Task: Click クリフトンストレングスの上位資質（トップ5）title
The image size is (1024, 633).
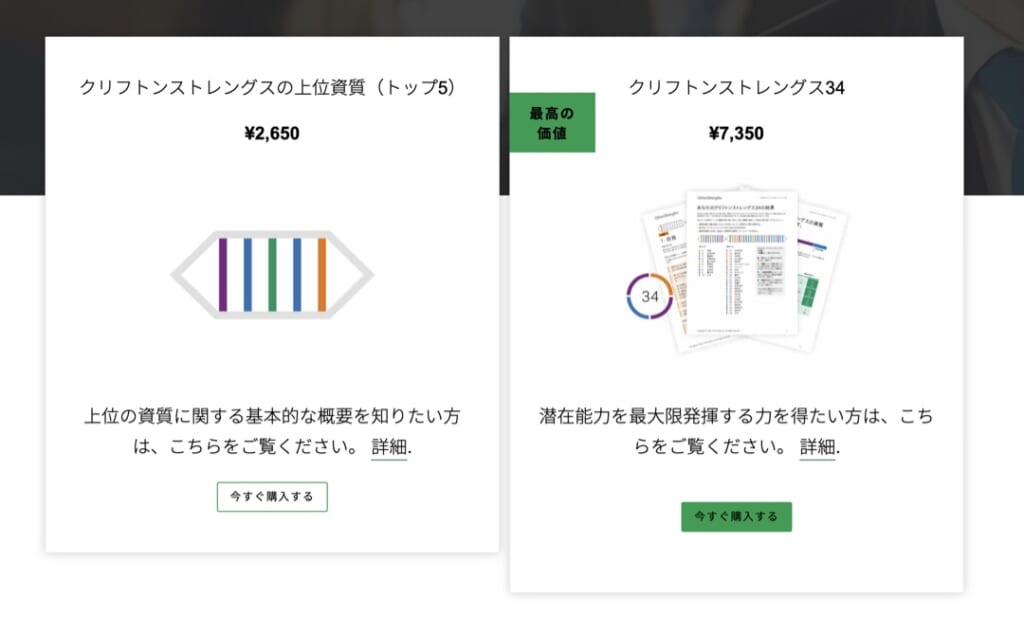Action: coord(268,88)
